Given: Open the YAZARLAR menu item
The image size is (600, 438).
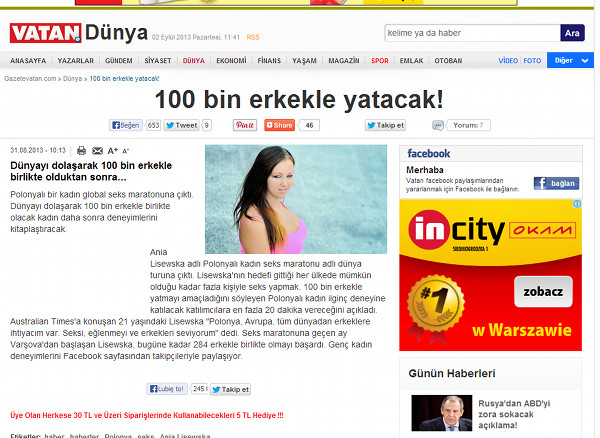Looking at the screenshot, I should (75, 60).
